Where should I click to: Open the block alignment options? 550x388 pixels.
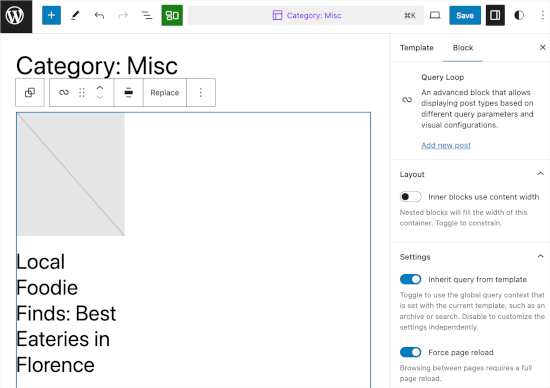[x=128, y=93]
